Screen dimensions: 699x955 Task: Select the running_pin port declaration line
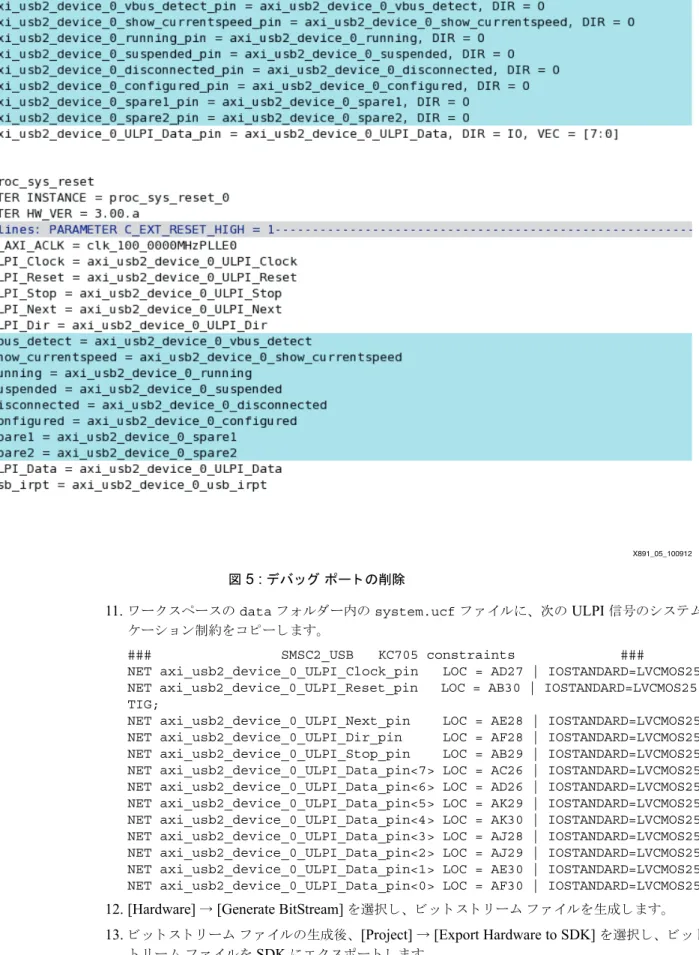click(x=242, y=38)
